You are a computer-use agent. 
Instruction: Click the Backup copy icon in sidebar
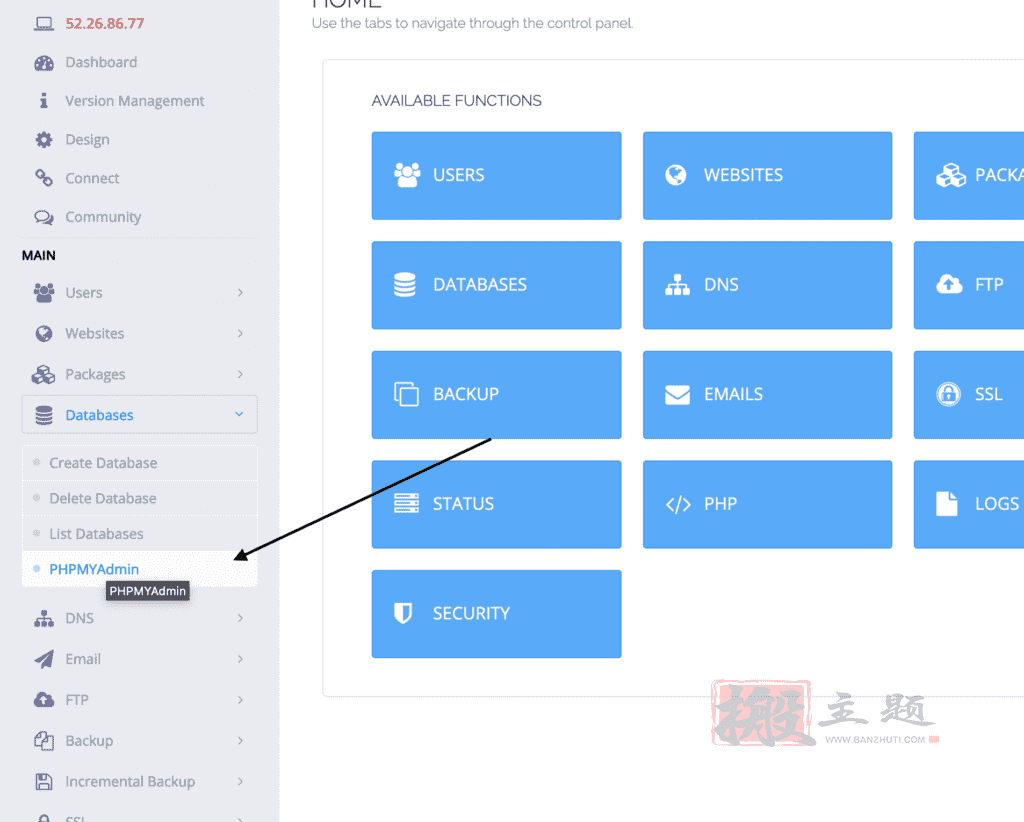point(44,741)
